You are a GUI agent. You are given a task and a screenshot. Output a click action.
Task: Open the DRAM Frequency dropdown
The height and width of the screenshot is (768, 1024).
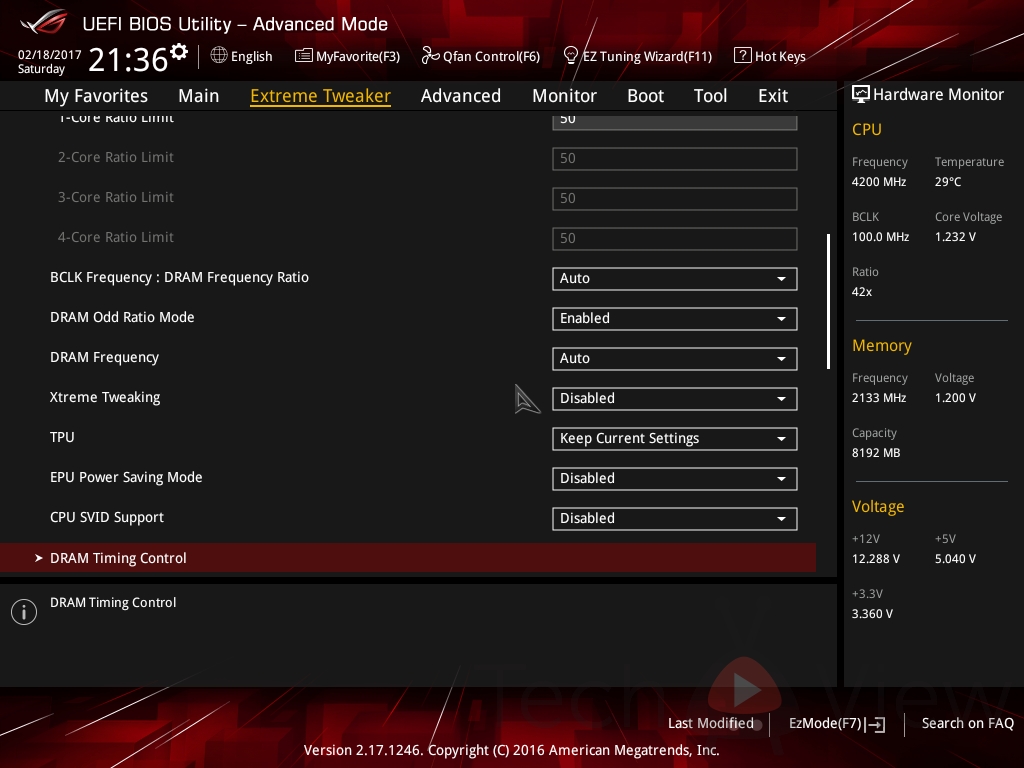click(675, 359)
